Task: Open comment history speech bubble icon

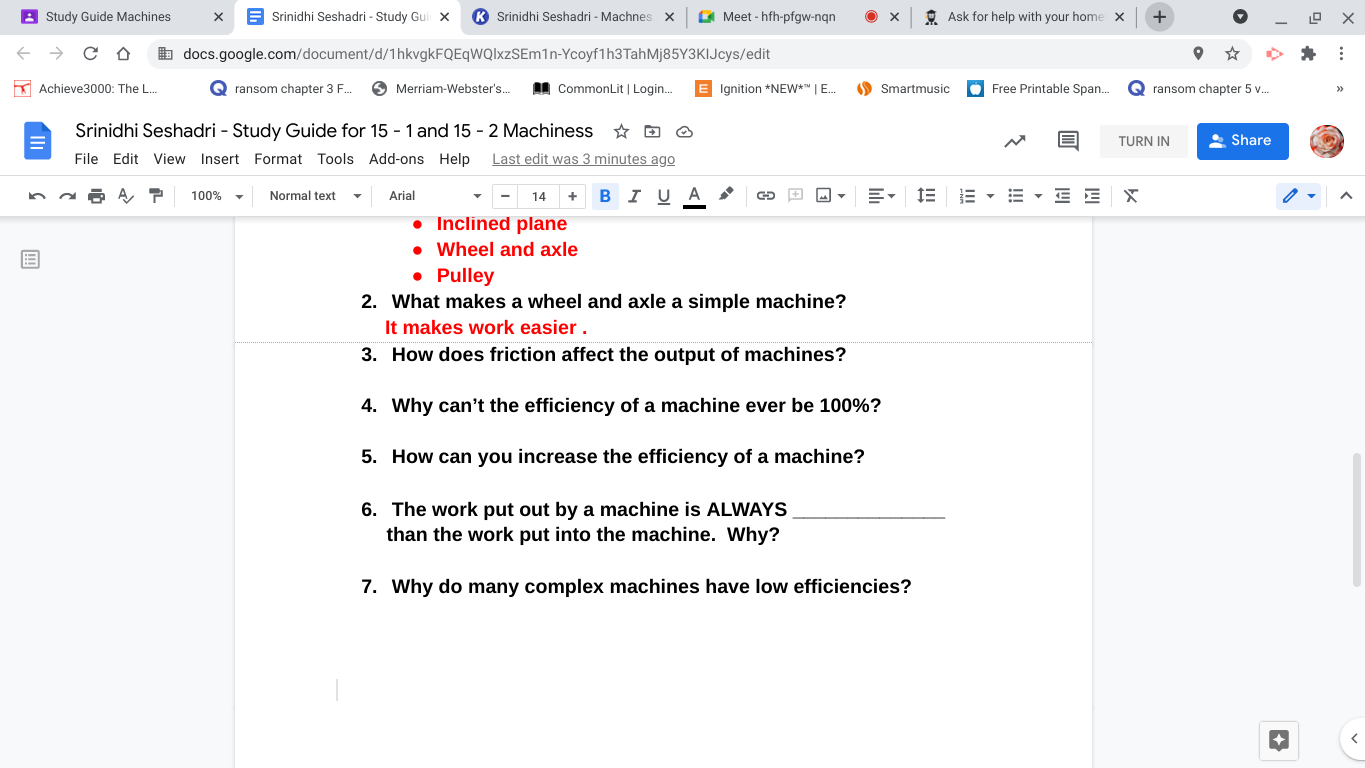Action: (x=1068, y=141)
